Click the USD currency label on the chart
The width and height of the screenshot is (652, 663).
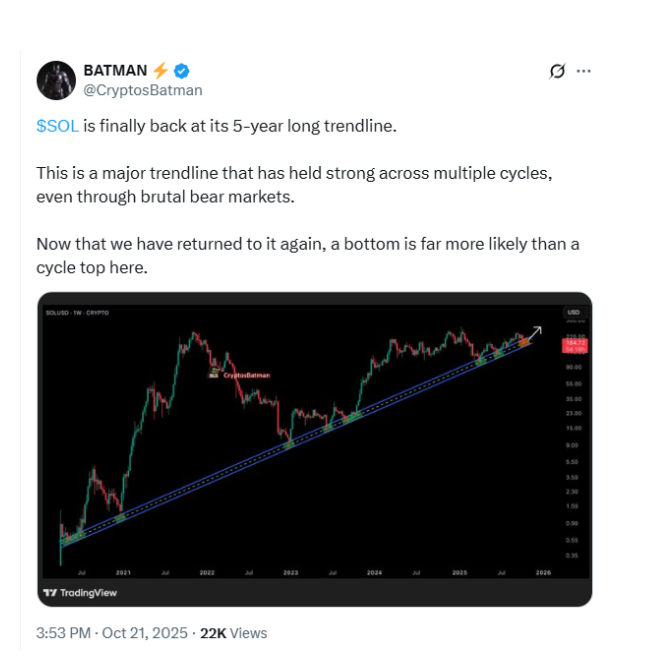[574, 312]
